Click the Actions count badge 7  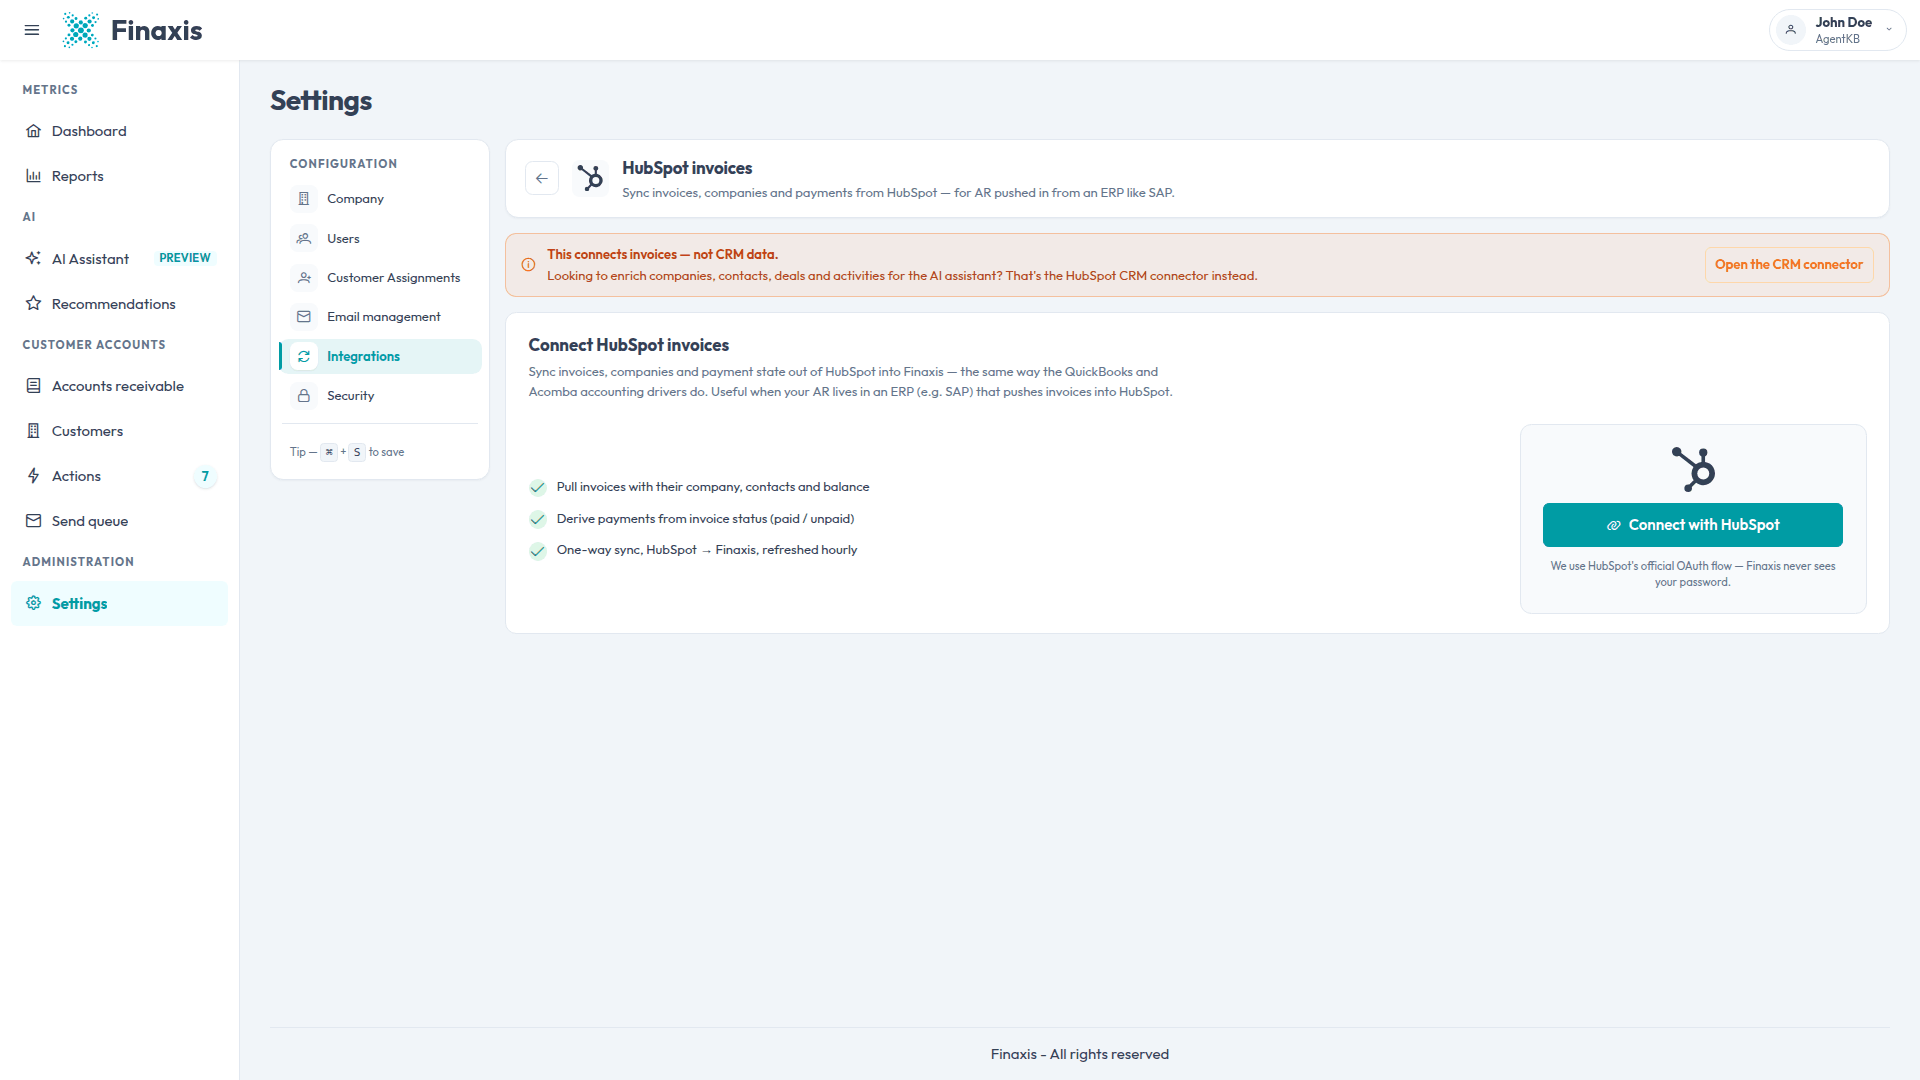coord(205,476)
